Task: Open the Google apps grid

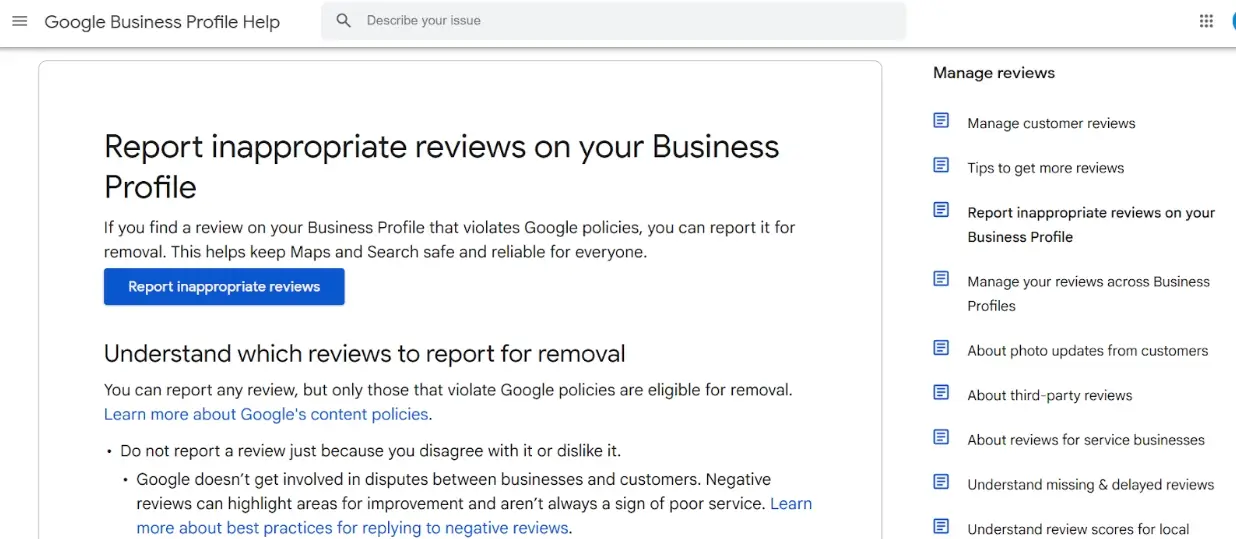Action: (1206, 21)
